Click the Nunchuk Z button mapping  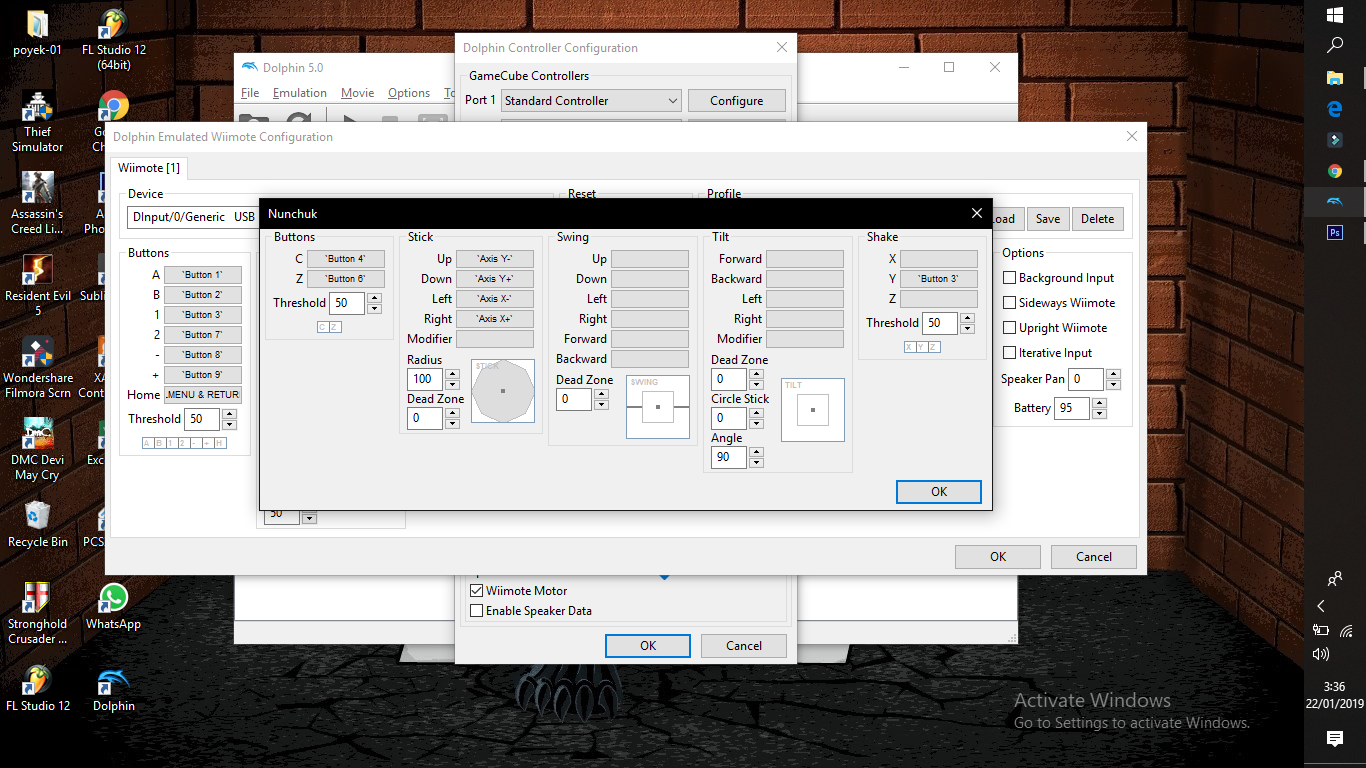(x=345, y=279)
